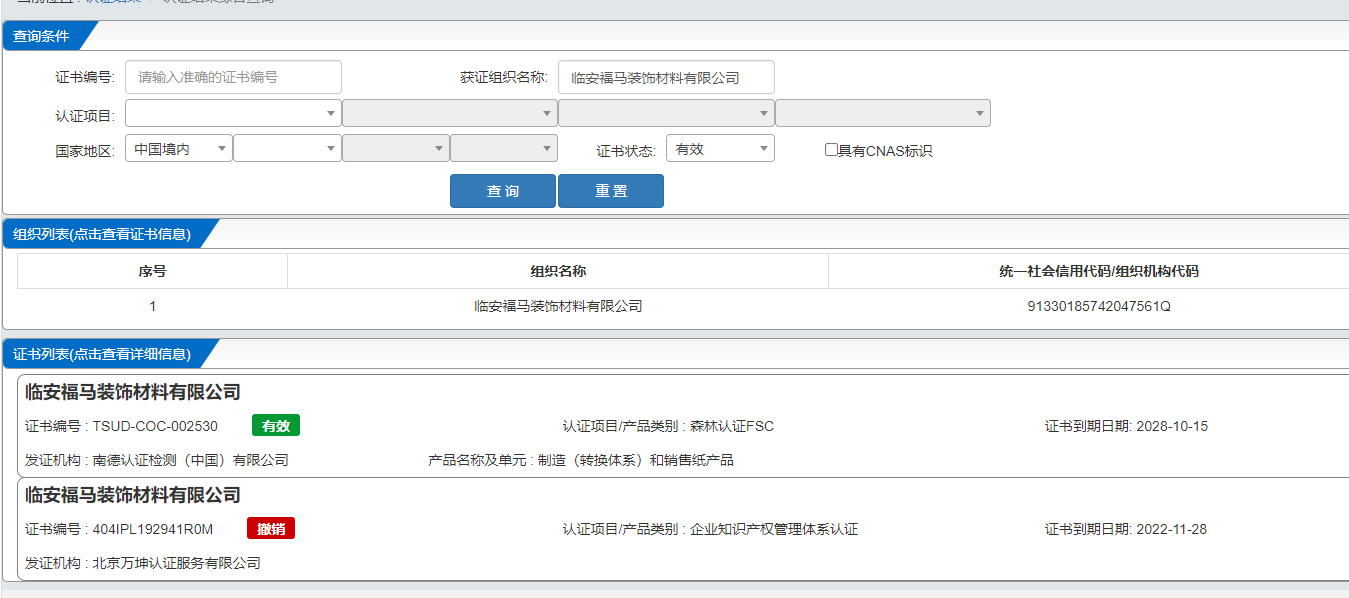Click the 企业知识产权管理体系认证 text
The image size is (1349, 598).
tap(774, 529)
